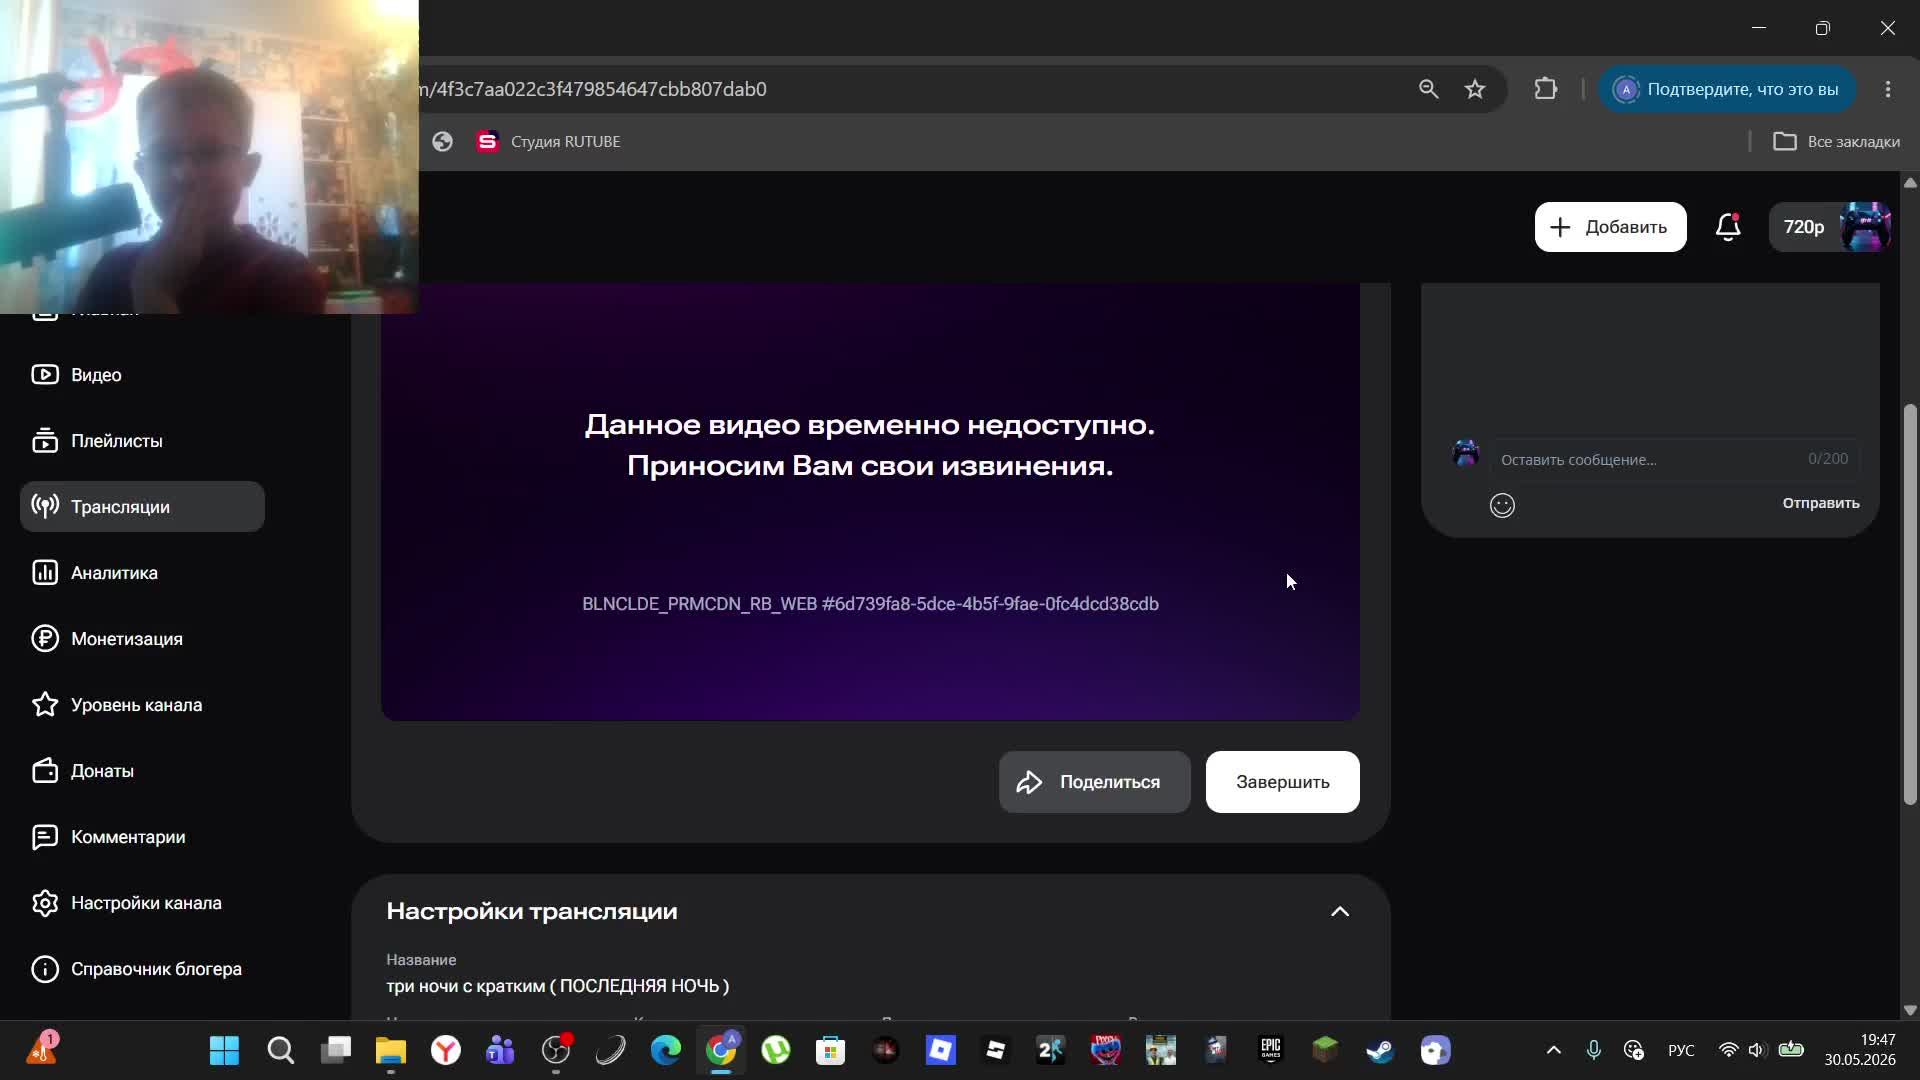Open the Видео section icon in sidebar
This screenshot has height=1080, width=1920.
click(x=44, y=375)
